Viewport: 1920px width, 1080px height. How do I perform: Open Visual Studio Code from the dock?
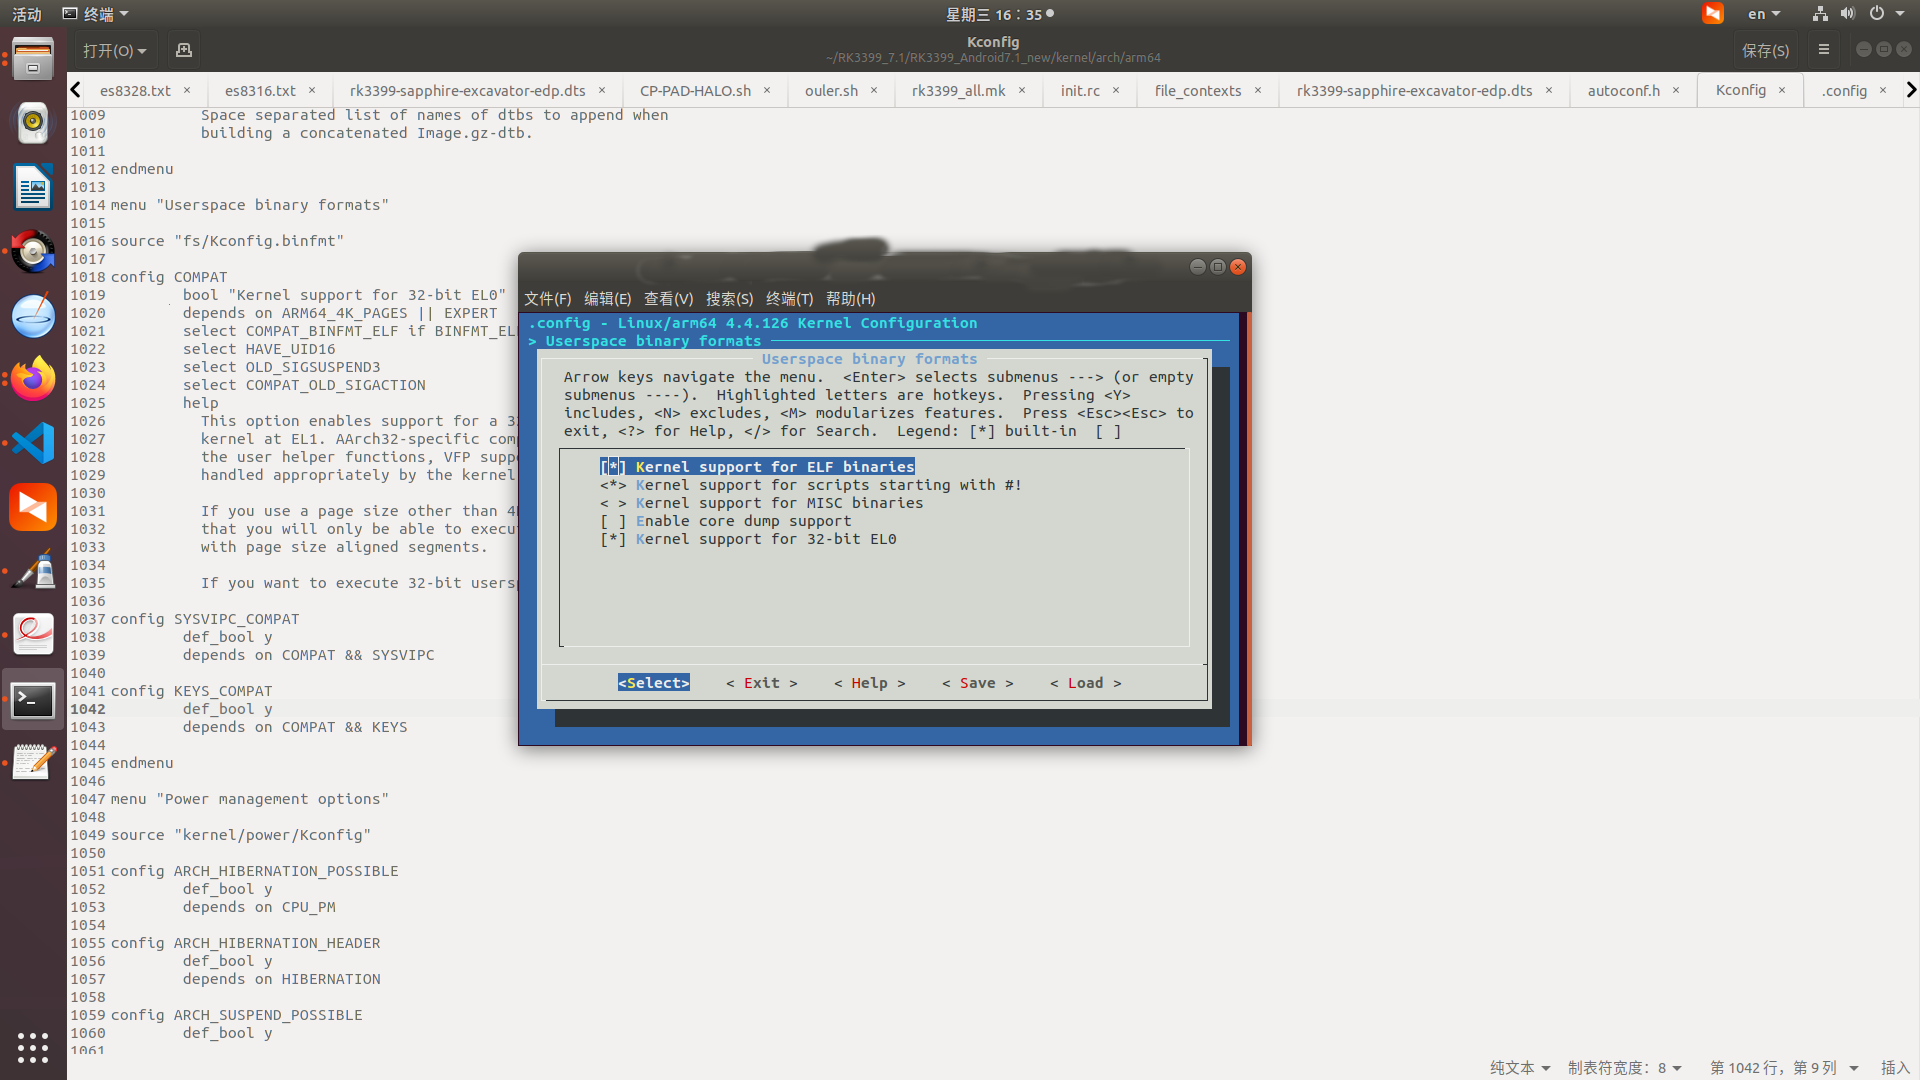pyautogui.click(x=33, y=442)
